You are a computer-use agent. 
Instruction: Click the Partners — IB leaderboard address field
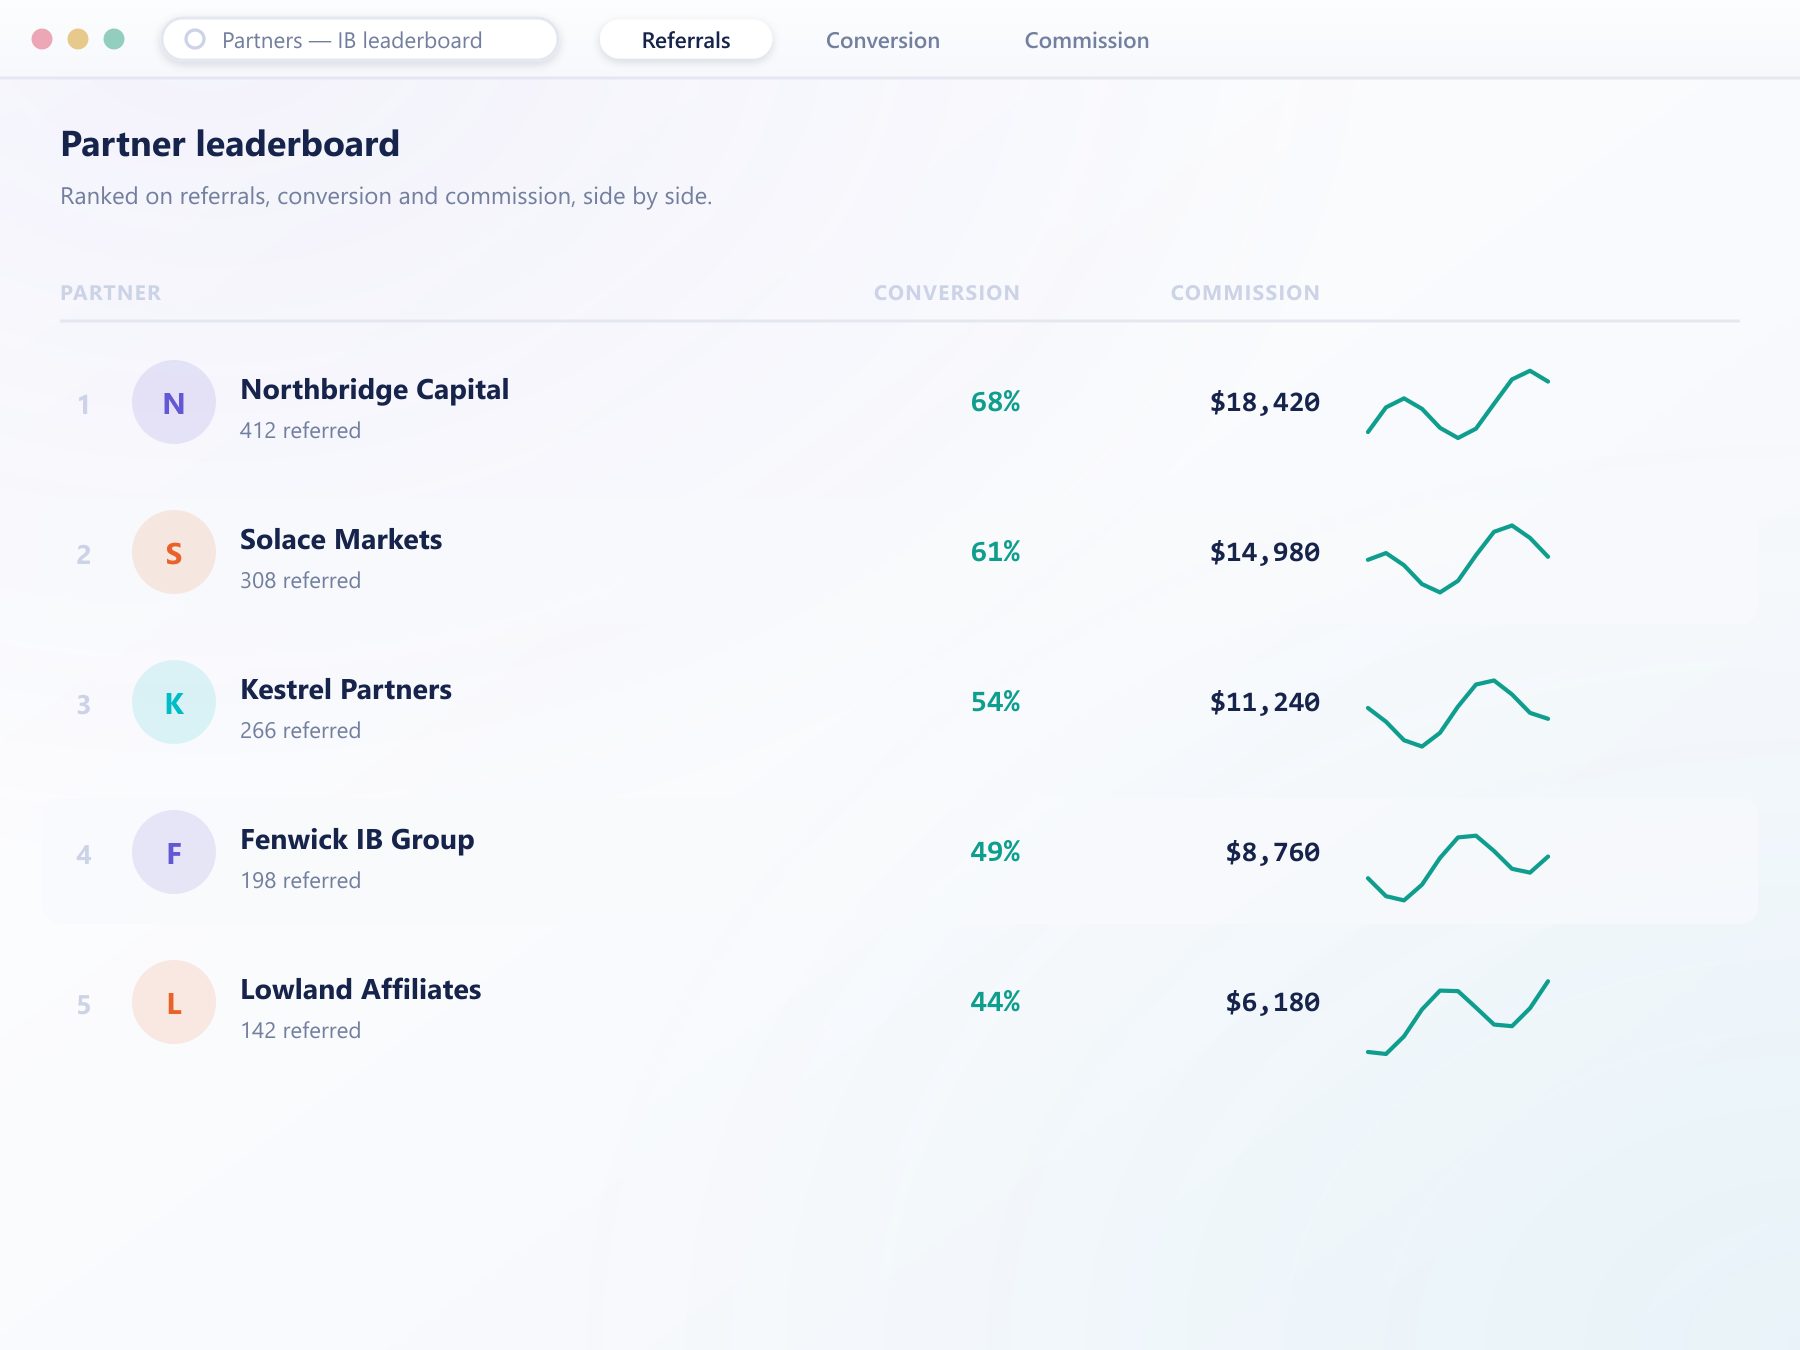tap(360, 40)
